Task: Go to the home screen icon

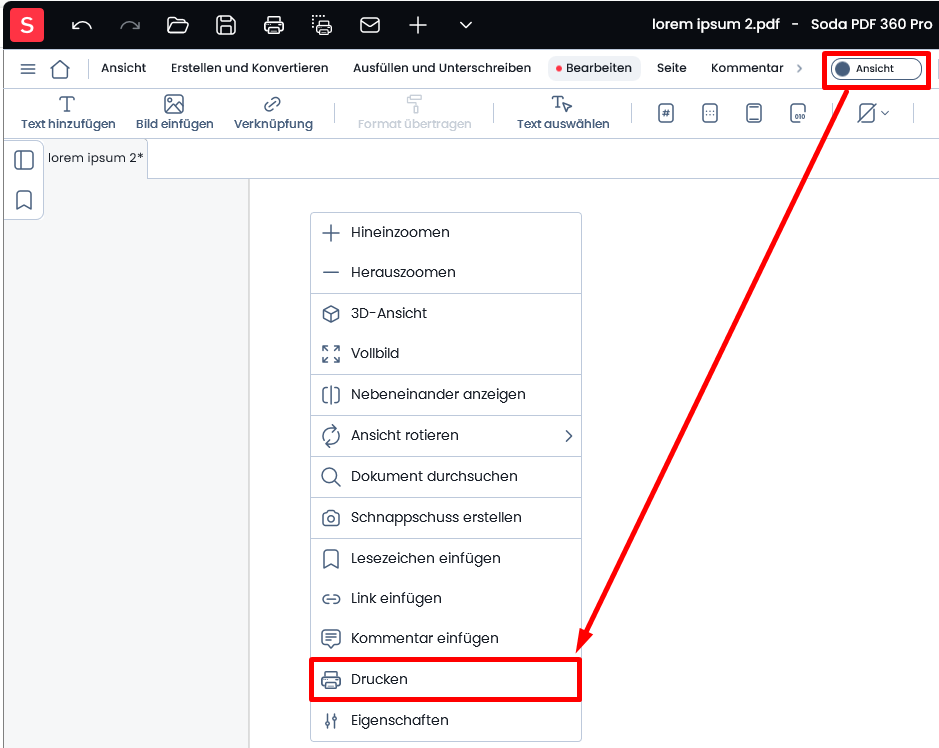Action: pos(60,69)
